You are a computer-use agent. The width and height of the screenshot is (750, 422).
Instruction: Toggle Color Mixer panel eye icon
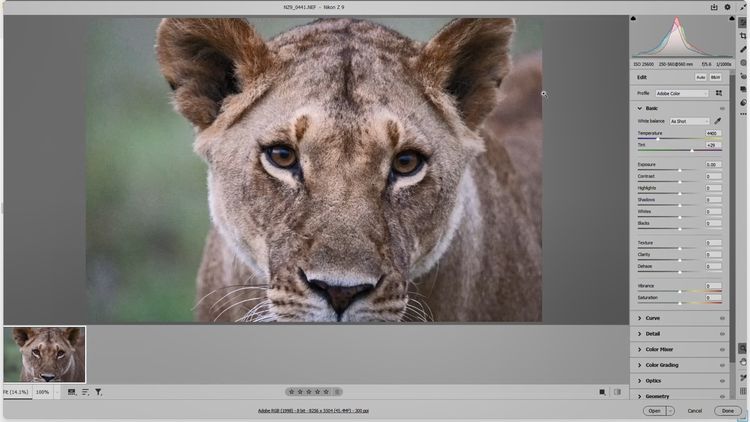tap(722, 349)
